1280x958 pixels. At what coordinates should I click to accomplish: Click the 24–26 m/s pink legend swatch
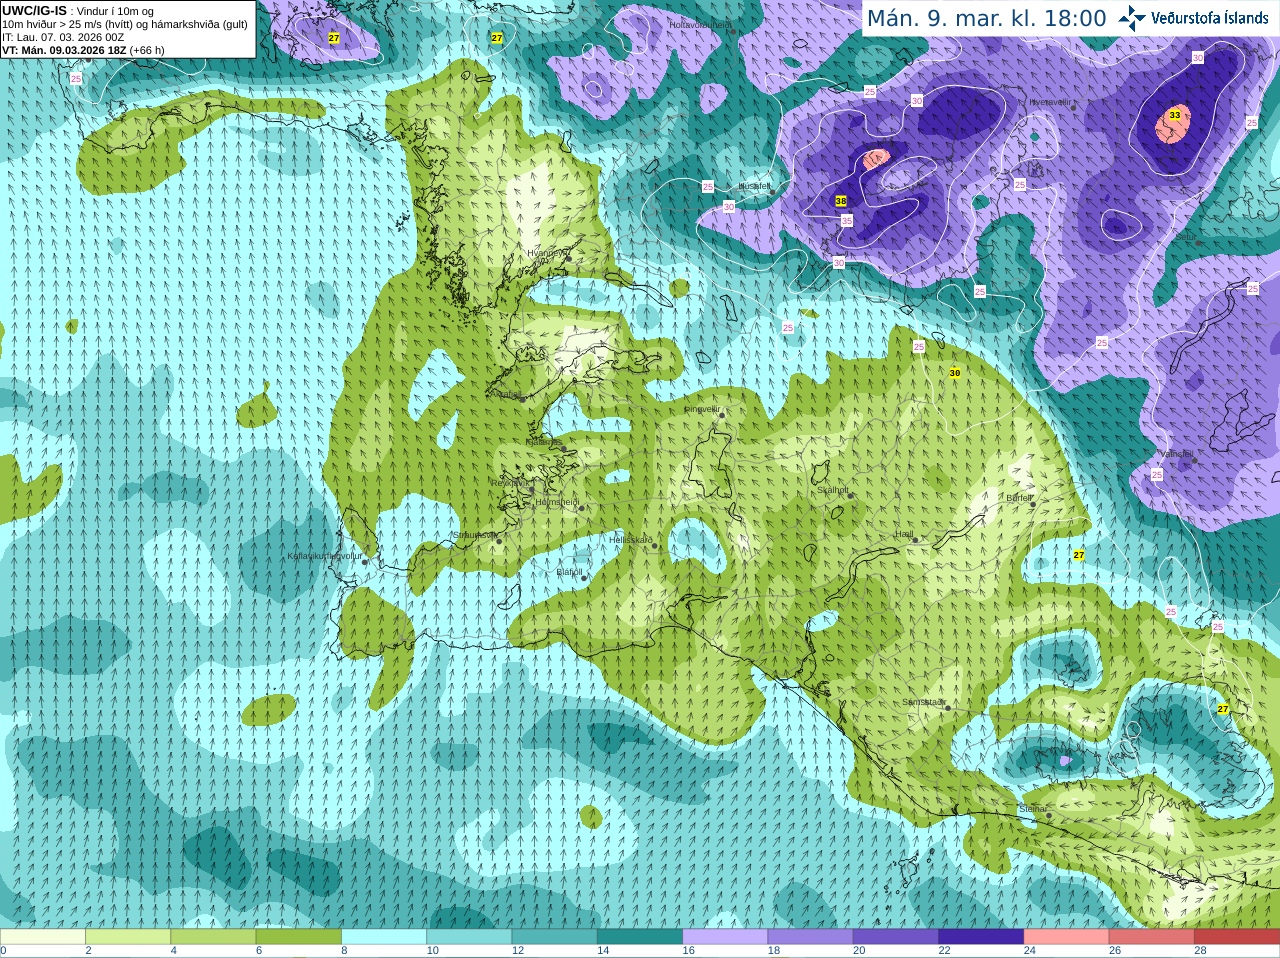click(x=1067, y=937)
